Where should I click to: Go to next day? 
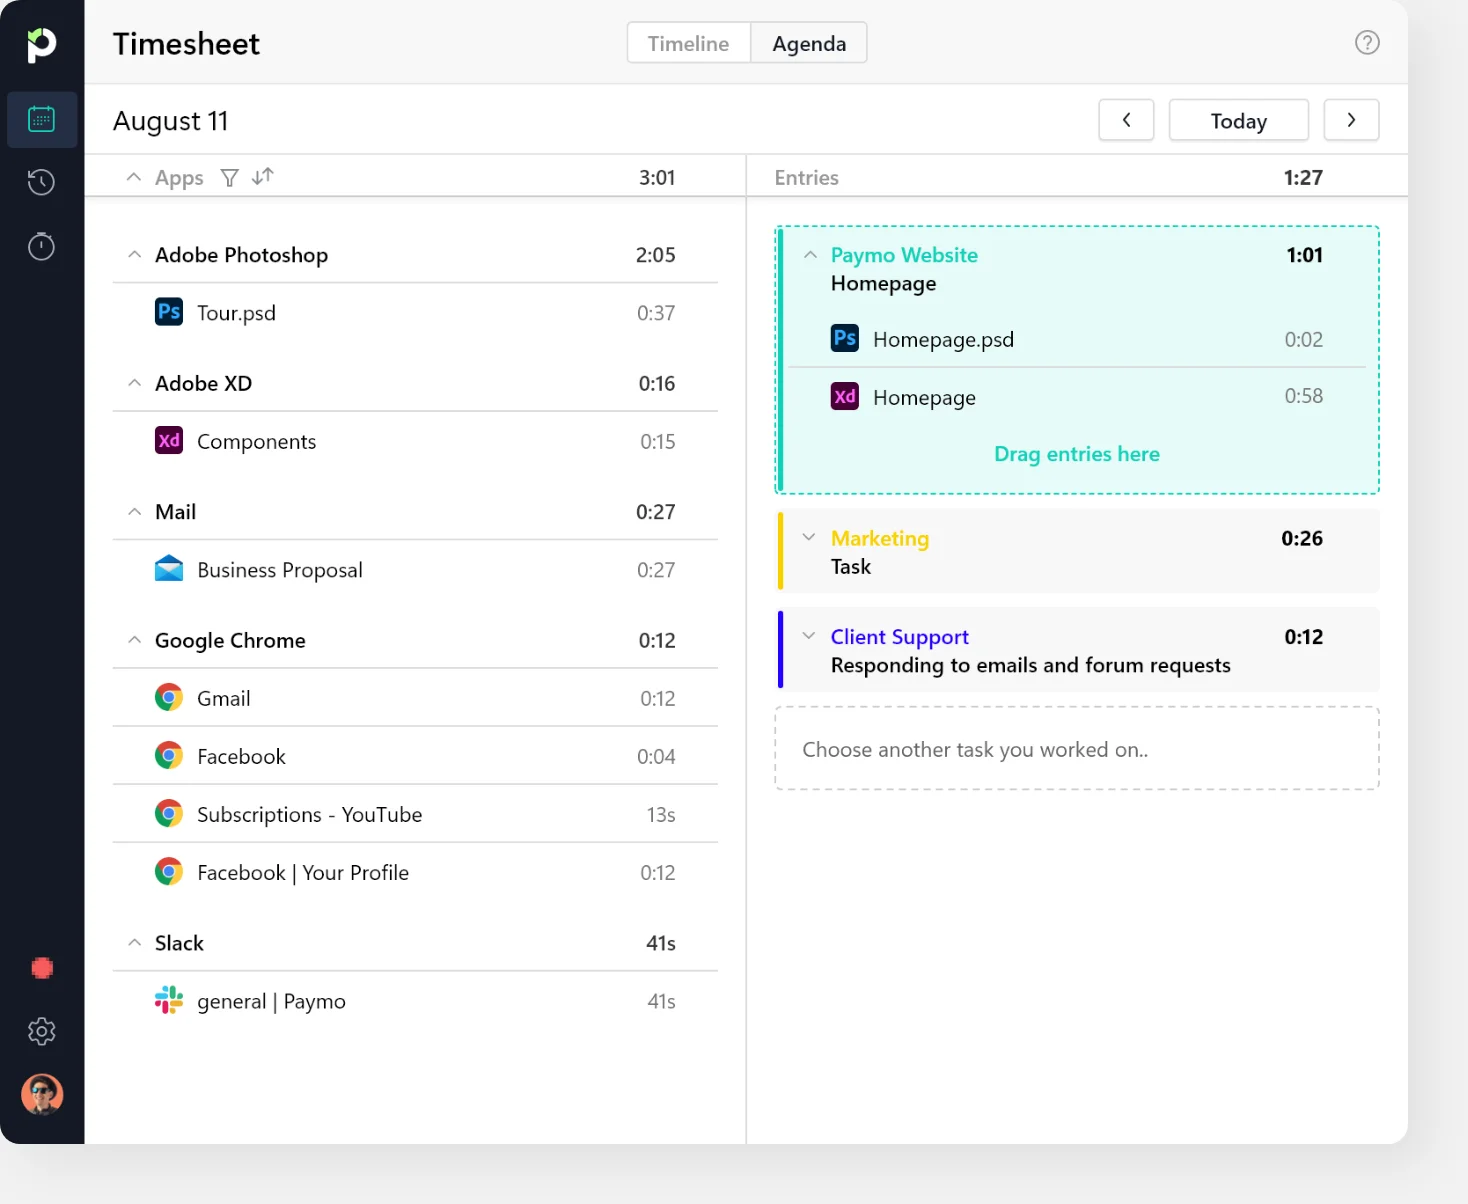[1351, 120]
